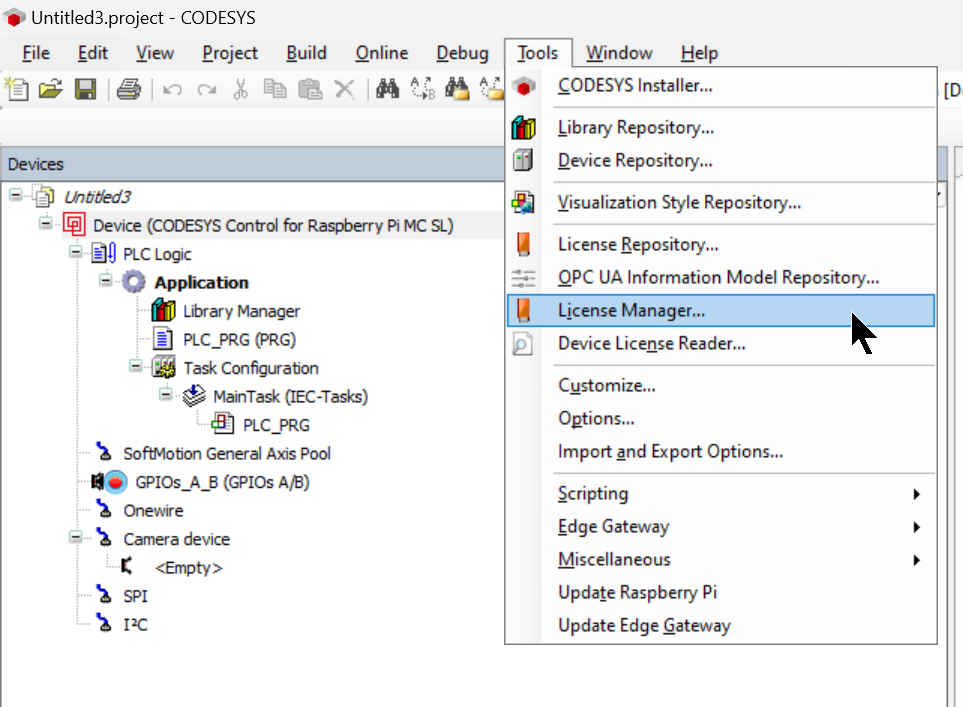This screenshot has width=963, height=707.
Task: Open the File menu
Action: click(36, 53)
